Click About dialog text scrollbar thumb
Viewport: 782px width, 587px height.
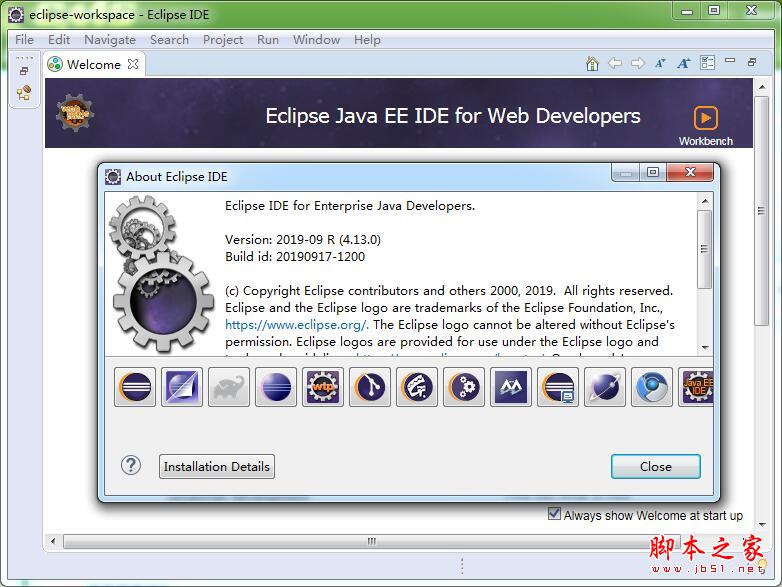[x=704, y=249]
